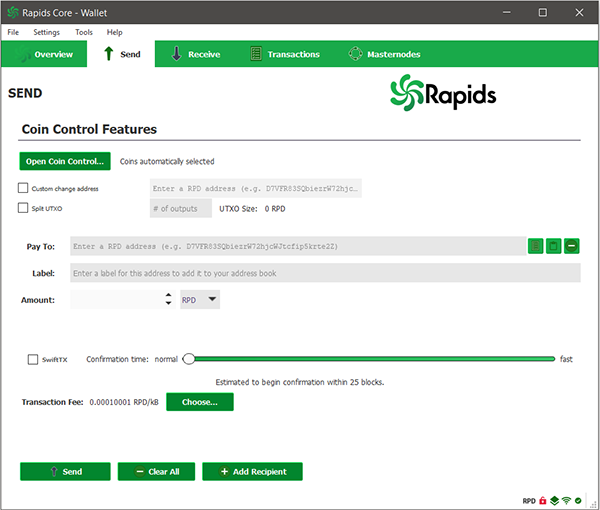Click Add Recipient button
This screenshot has height=510, width=600.
click(x=253, y=471)
